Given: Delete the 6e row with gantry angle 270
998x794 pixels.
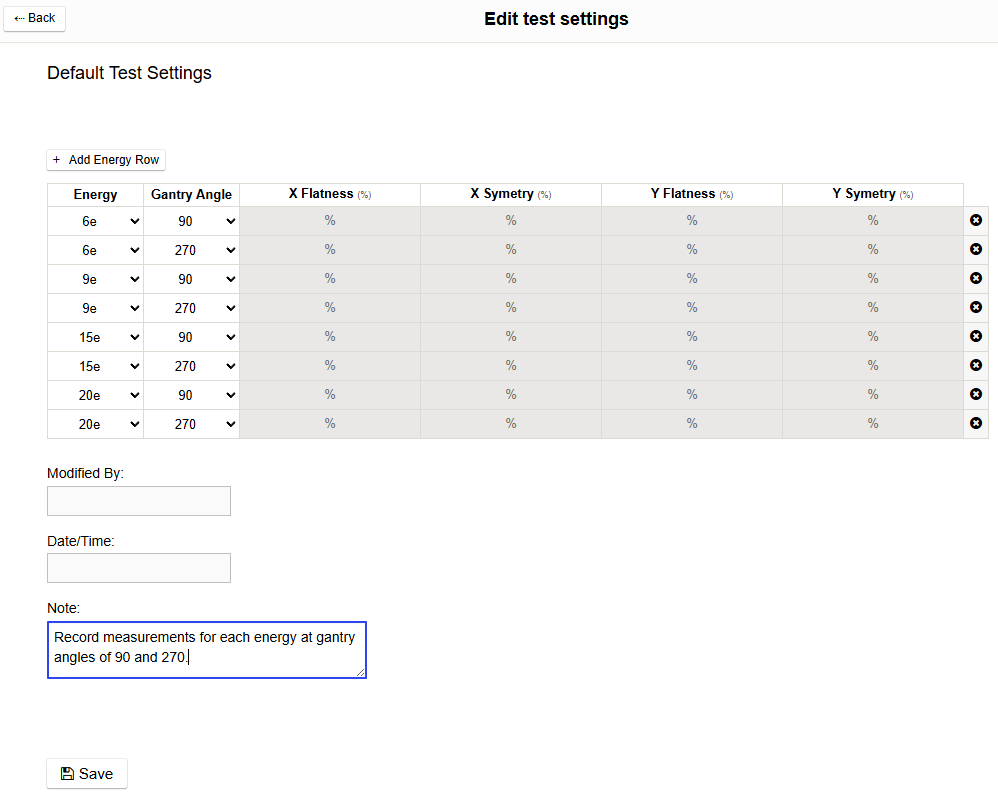Looking at the screenshot, I should pyautogui.click(x=976, y=249).
